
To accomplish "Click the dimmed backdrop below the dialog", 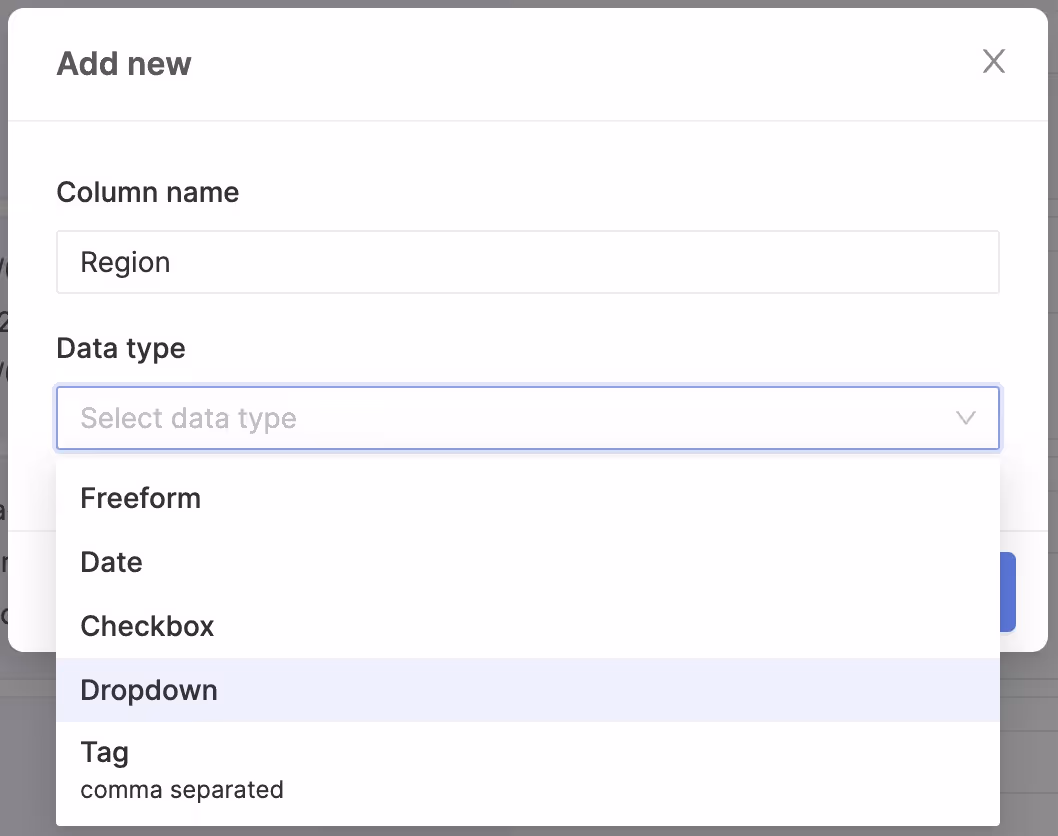I will point(1028,750).
